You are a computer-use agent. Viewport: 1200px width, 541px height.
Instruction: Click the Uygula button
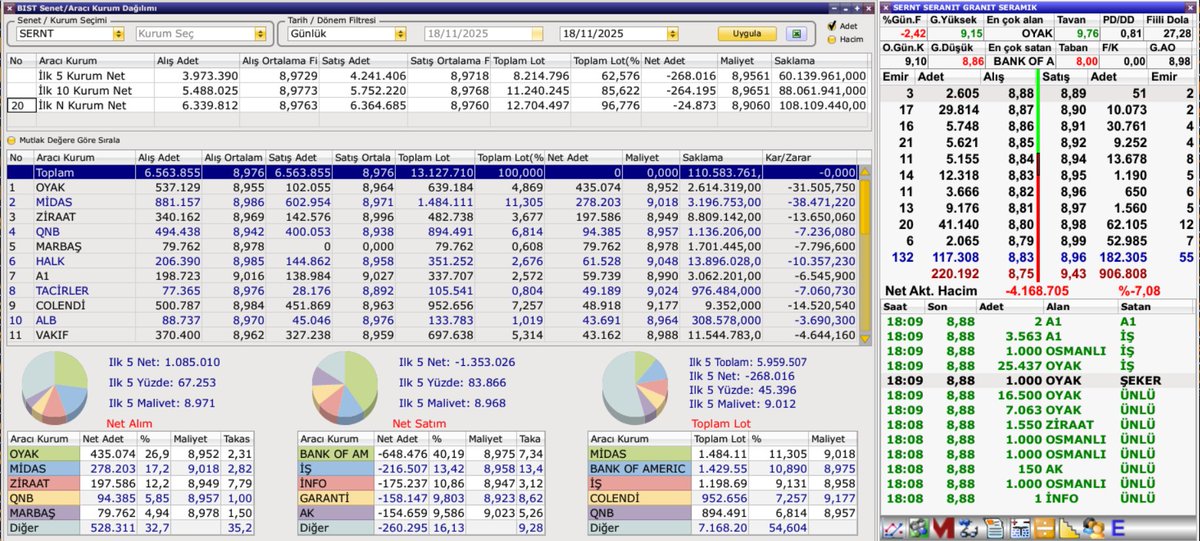pos(747,33)
